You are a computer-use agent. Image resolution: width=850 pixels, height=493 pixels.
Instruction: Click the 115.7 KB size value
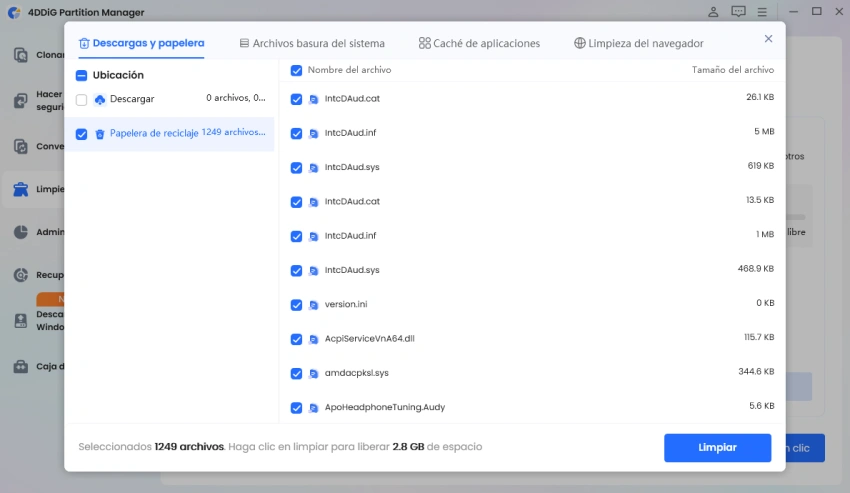point(758,337)
